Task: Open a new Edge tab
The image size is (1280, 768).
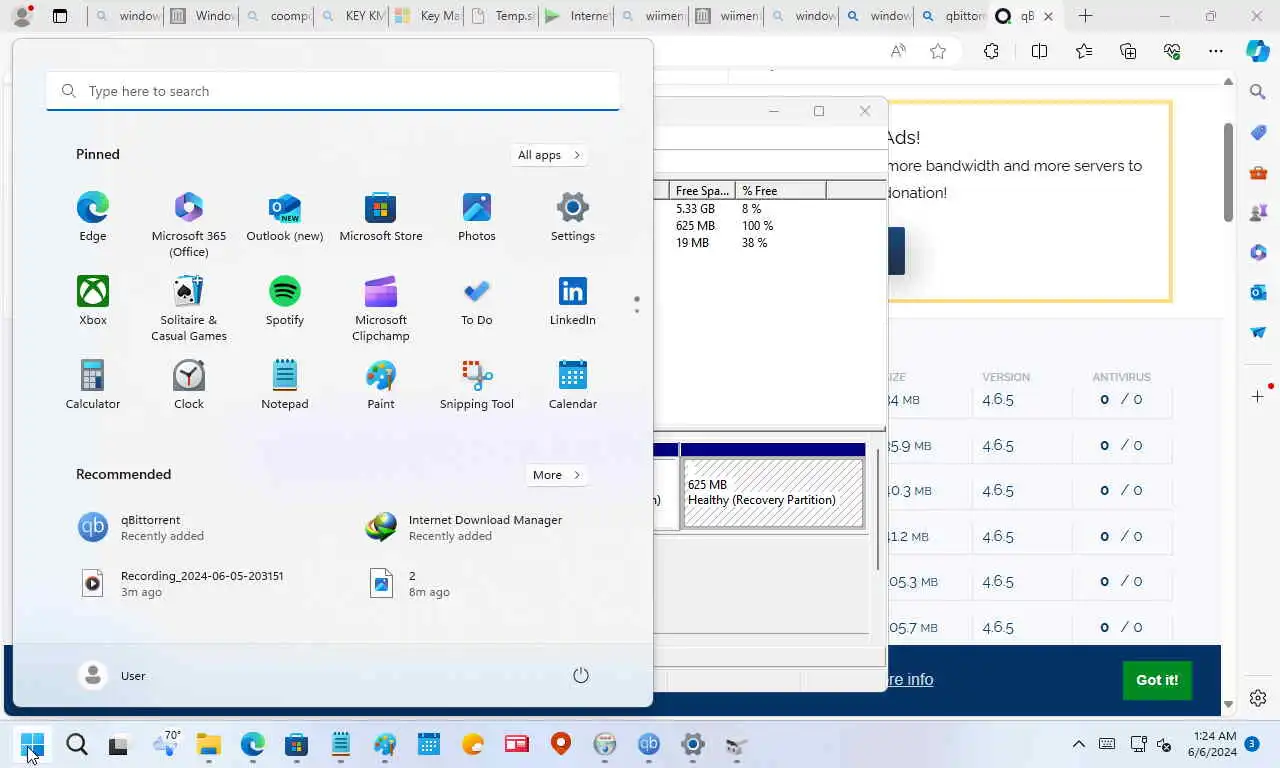Action: (1085, 16)
